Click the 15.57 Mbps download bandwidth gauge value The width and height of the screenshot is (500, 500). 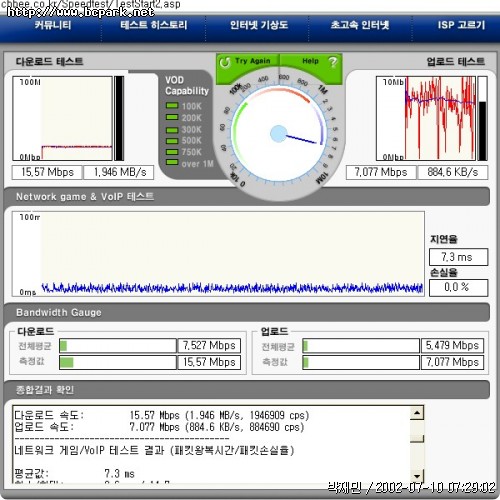(209, 362)
